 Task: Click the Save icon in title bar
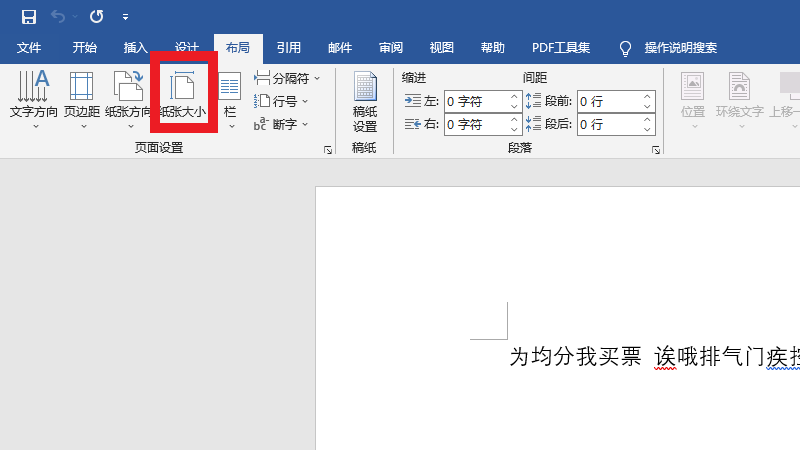pos(28,17)
